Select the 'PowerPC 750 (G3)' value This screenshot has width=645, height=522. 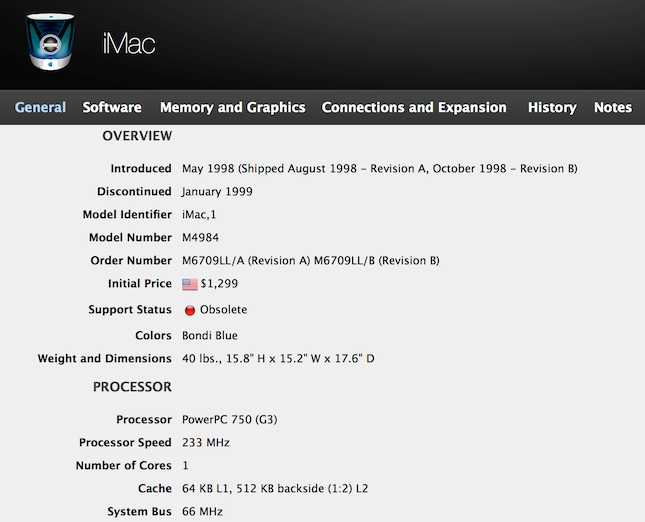click(x=230, y=420)
